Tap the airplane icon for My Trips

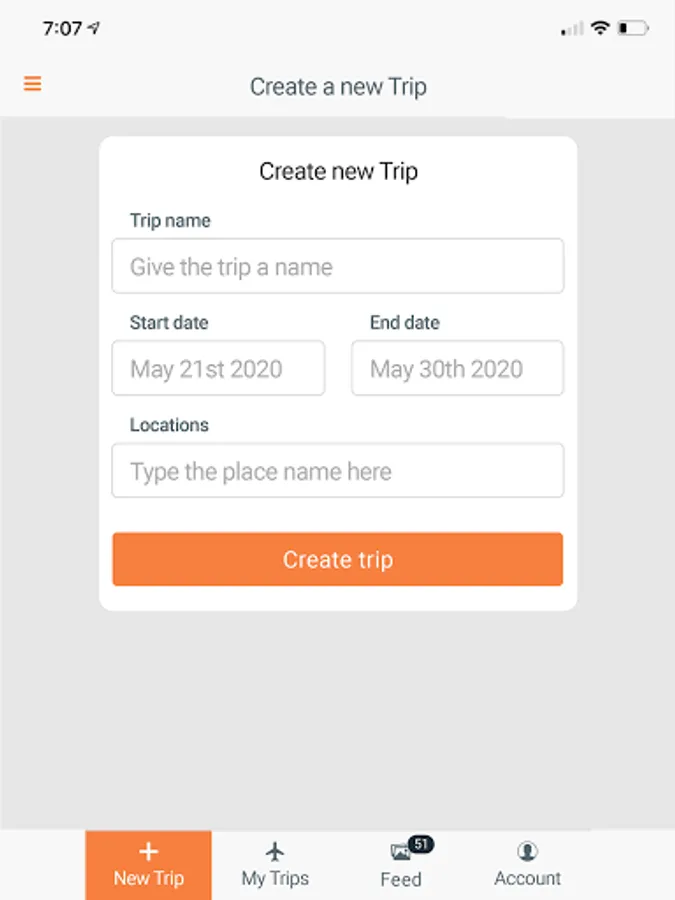tap(275, 851)
